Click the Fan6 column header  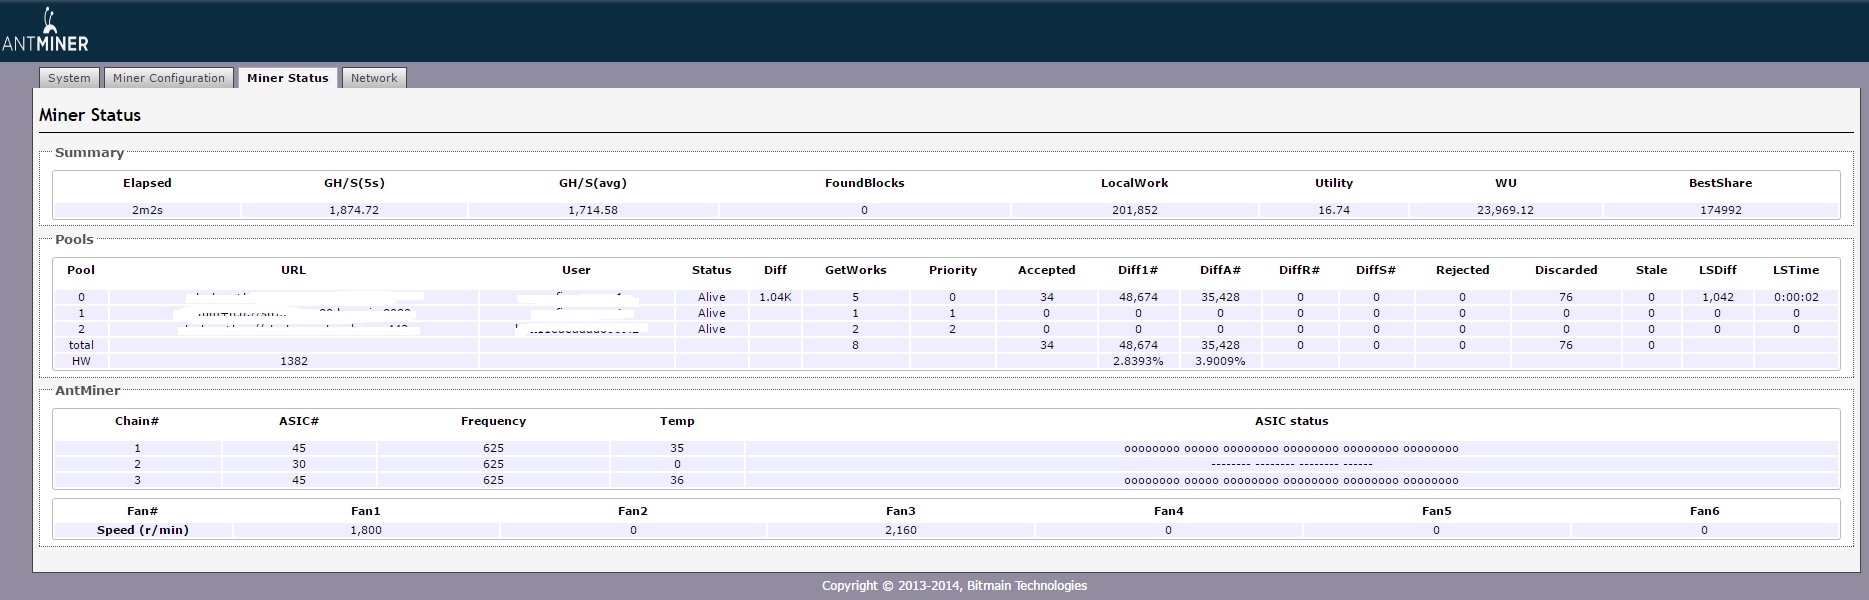coord(1704,511)
